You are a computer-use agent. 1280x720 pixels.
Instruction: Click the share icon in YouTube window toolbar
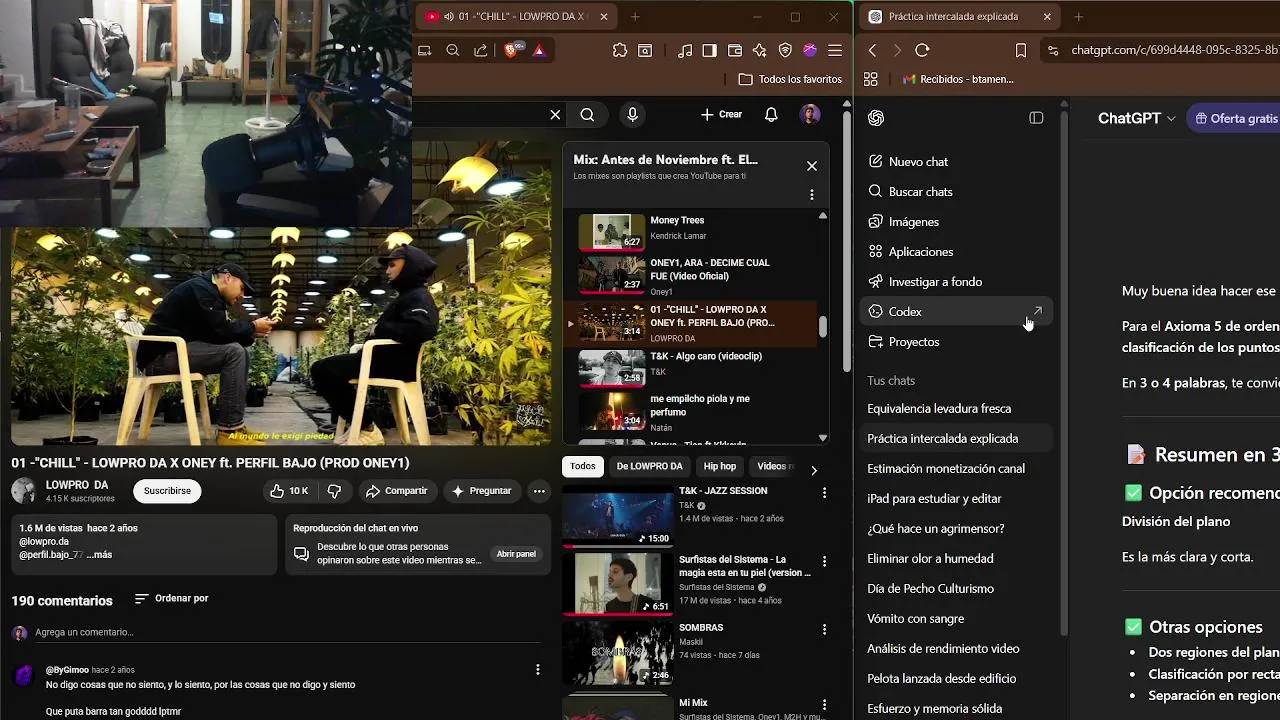[x=481, y=50]
